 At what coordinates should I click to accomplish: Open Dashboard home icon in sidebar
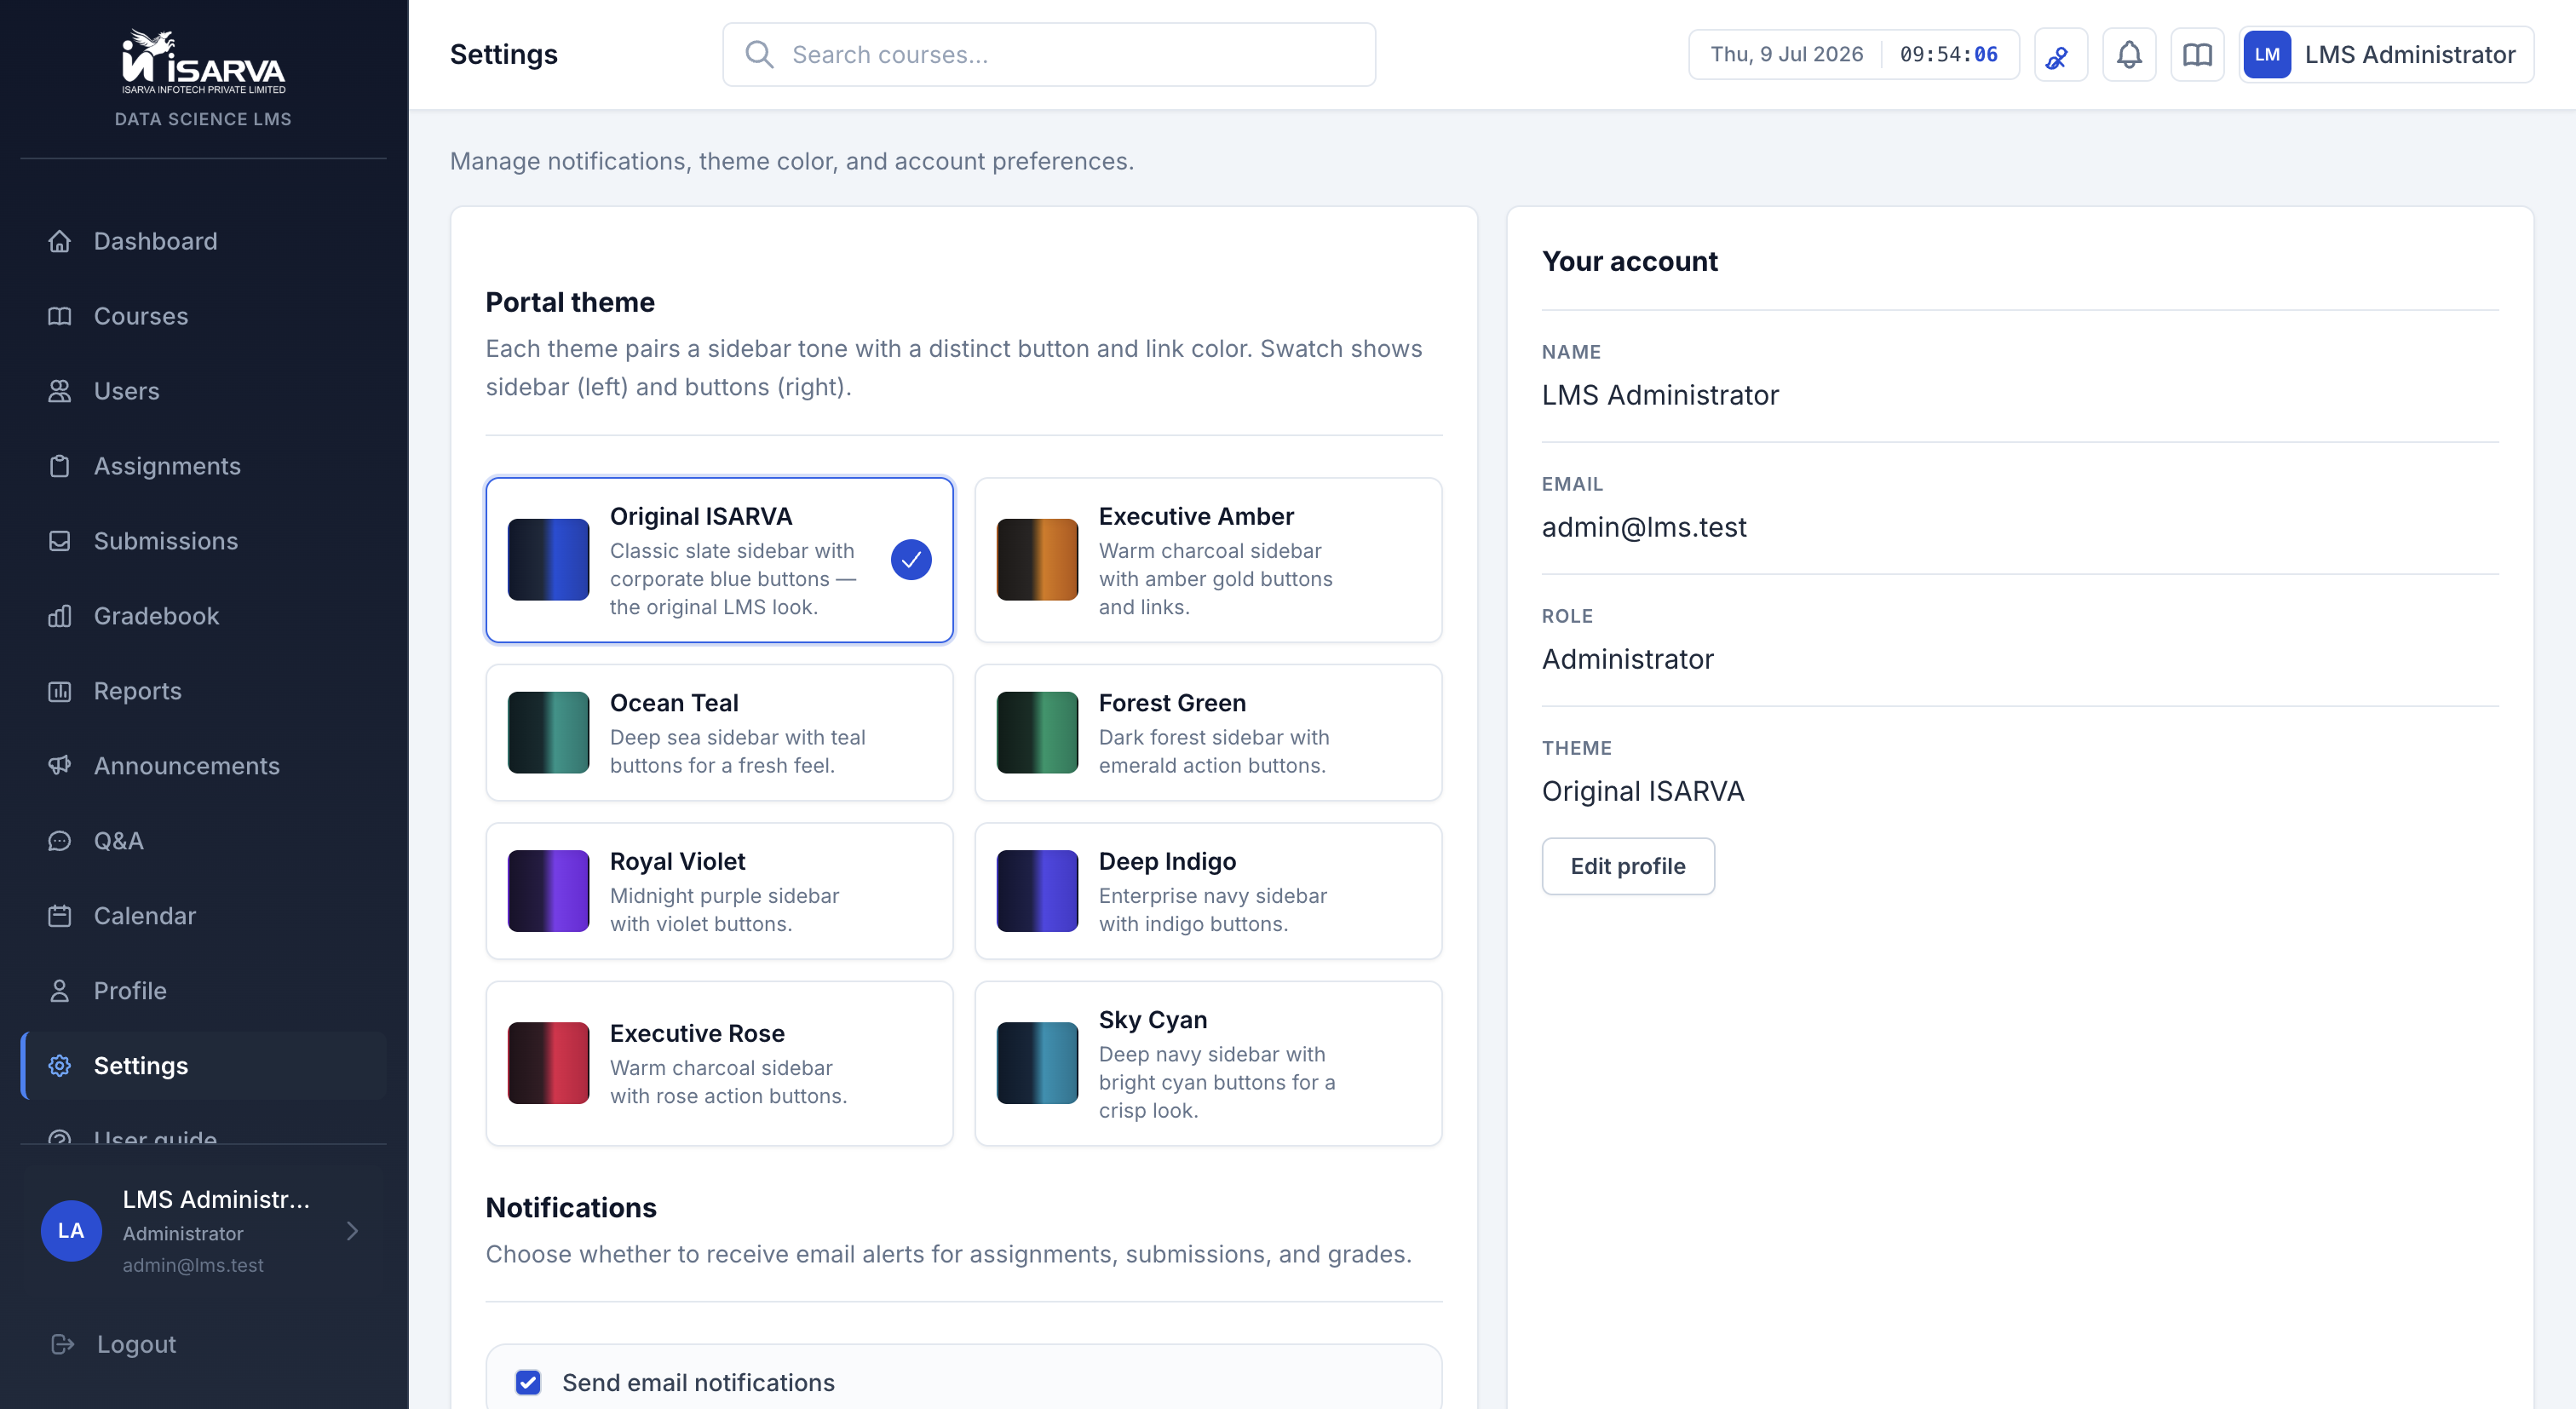[x=60, y=241]
